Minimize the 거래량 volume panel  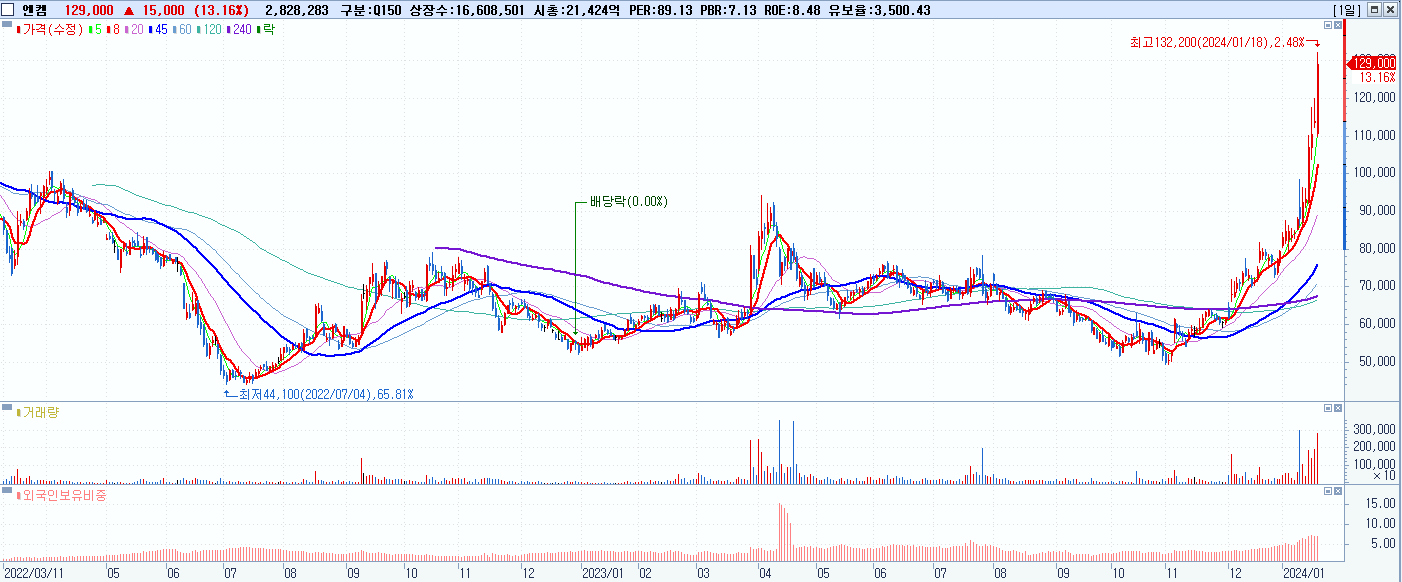[1328, 409]
